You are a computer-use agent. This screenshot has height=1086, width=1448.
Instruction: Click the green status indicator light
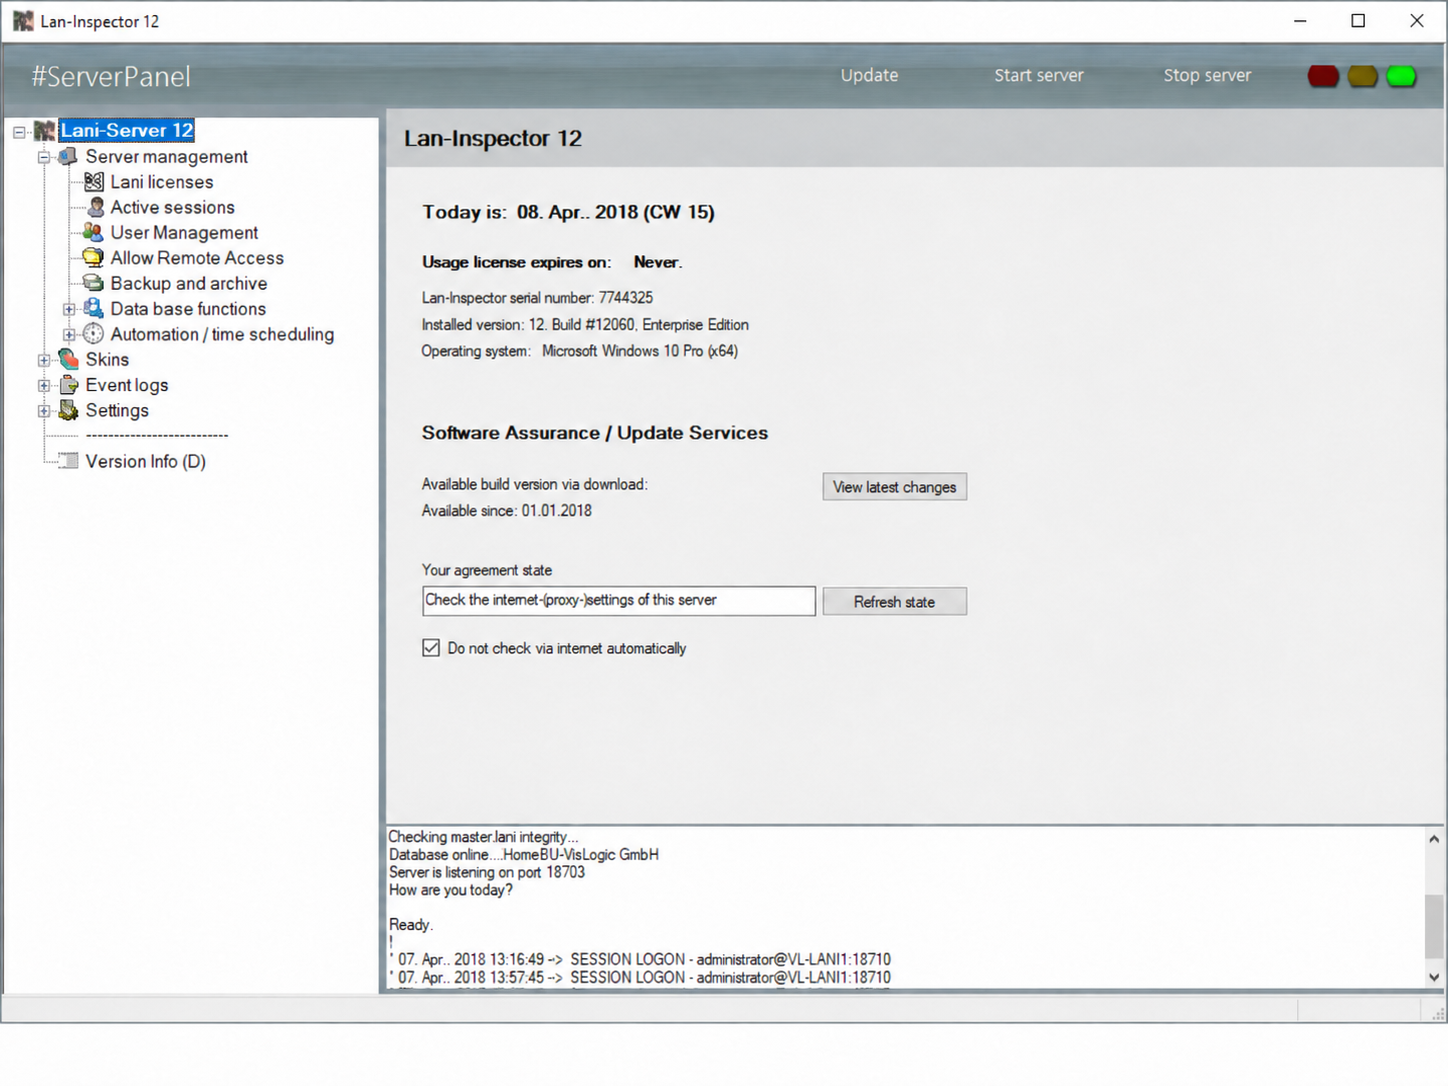pos(1401,76)
